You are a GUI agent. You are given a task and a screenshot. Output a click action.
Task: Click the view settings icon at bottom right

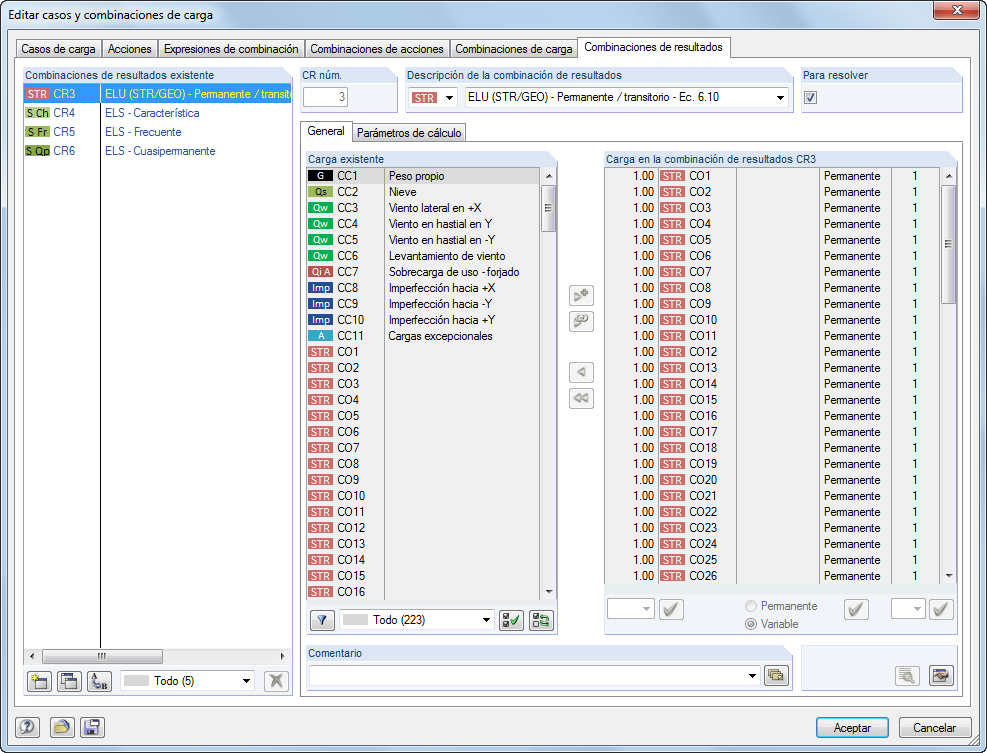[941, 676]
